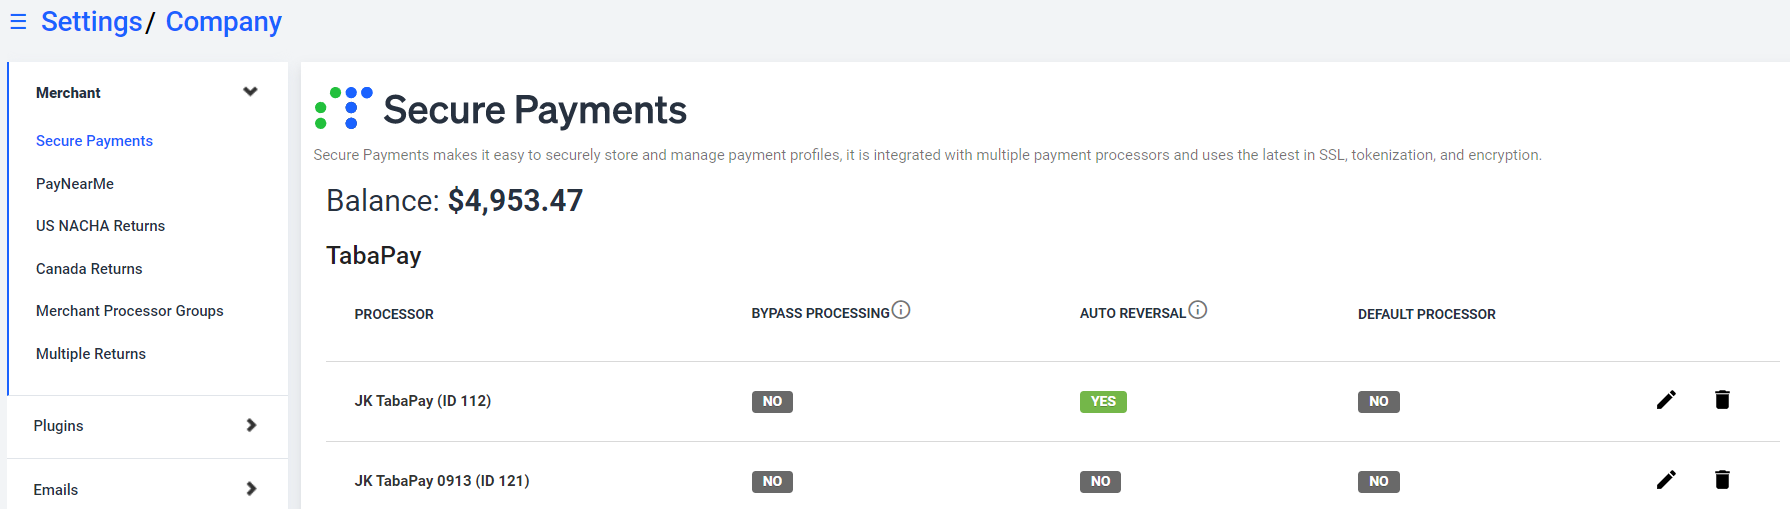Open Multiple Returns
This screenshot has height=509, width=1790.
point(91,354)
